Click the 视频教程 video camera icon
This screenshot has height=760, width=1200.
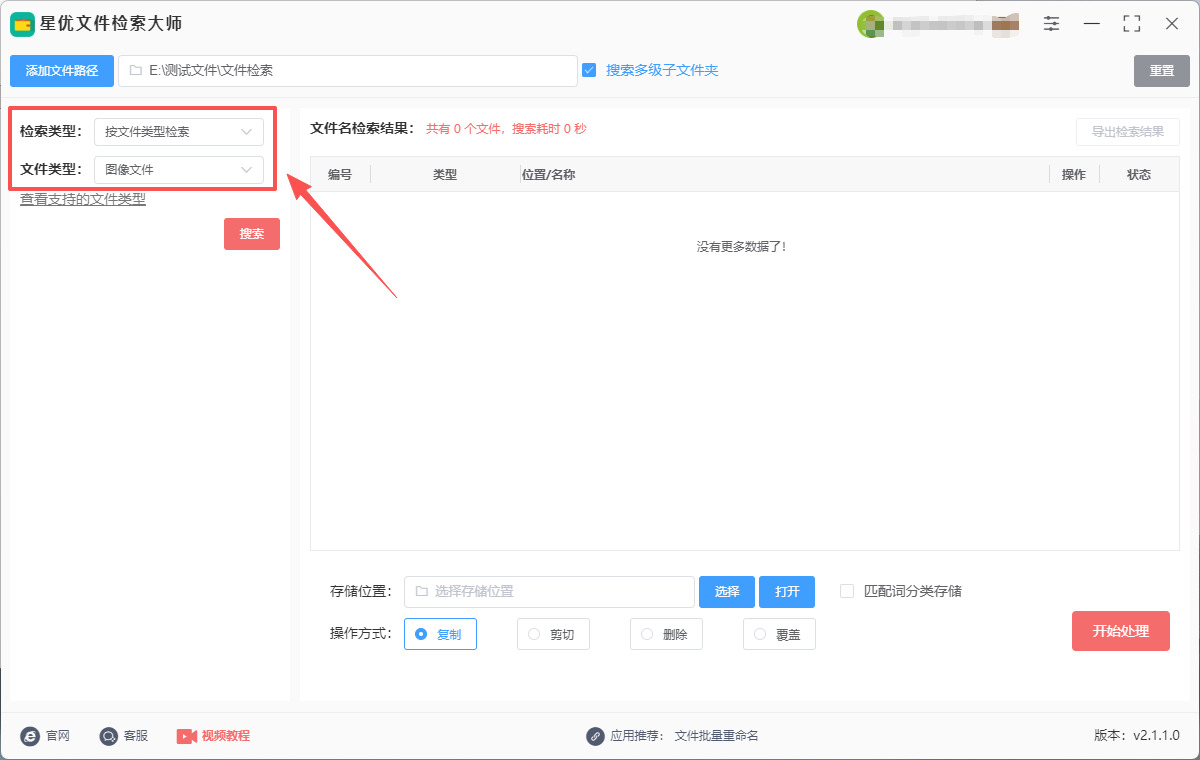click(186, 736)
